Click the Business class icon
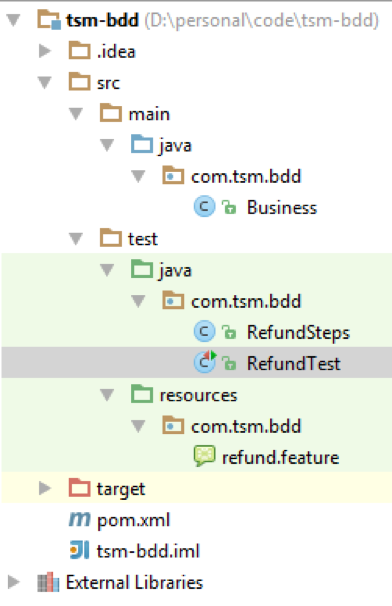392x606 pixels. pyautogui.click(x=204, y=207)
